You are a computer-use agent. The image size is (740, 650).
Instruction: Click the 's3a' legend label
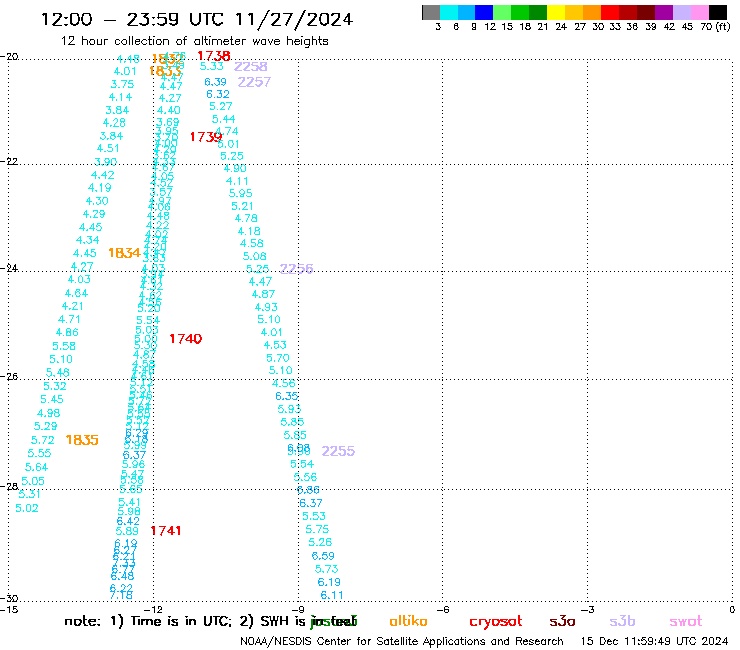coord(562,621)
